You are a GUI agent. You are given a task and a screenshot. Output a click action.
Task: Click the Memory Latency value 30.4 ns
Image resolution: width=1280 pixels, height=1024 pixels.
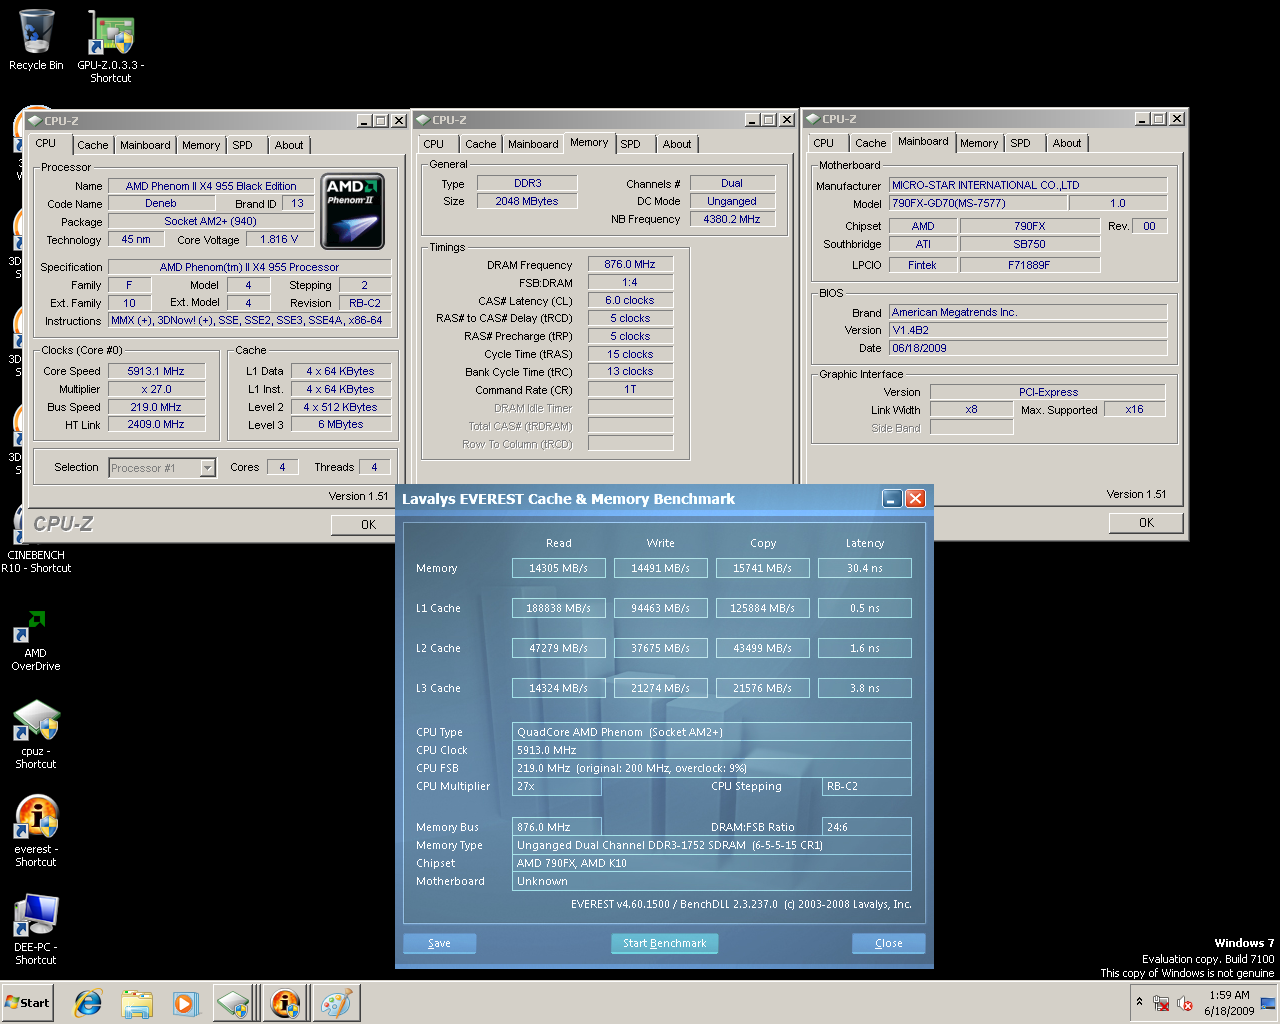(865, 568)
